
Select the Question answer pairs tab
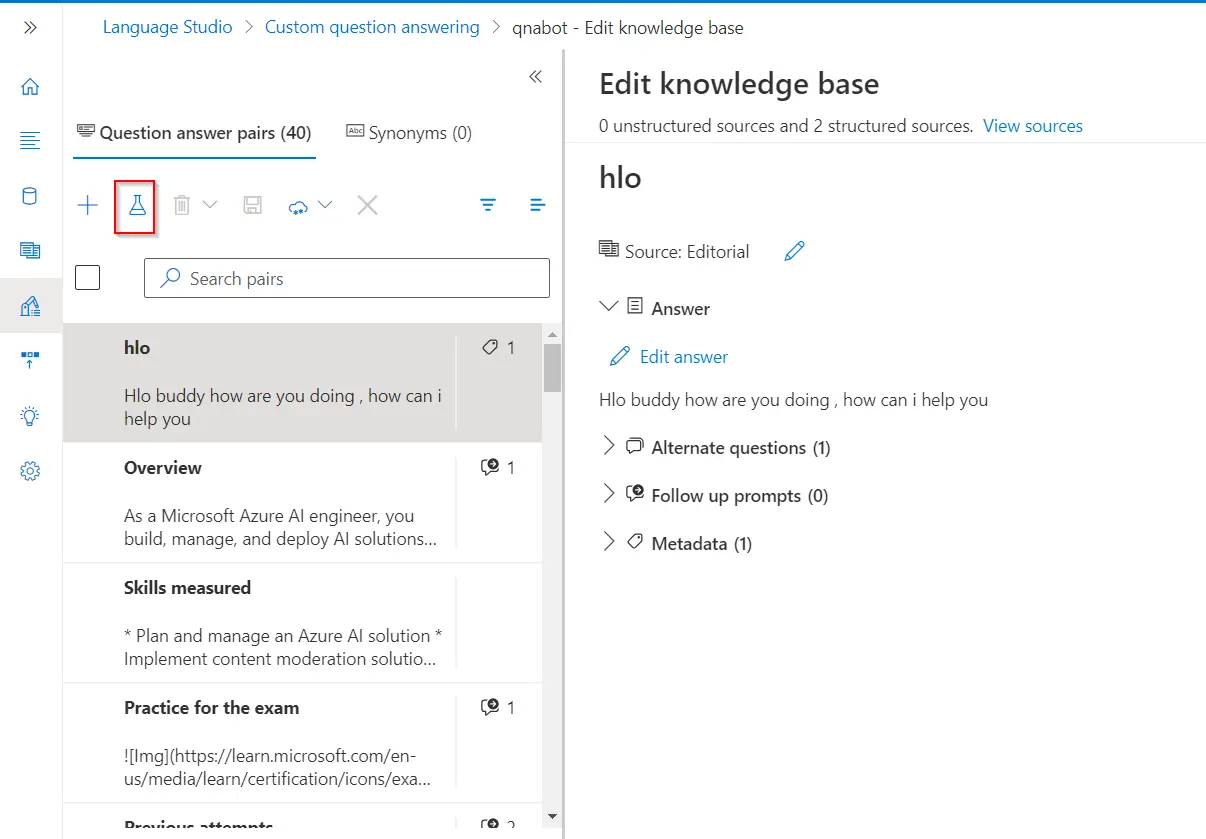tap(194, 133)
